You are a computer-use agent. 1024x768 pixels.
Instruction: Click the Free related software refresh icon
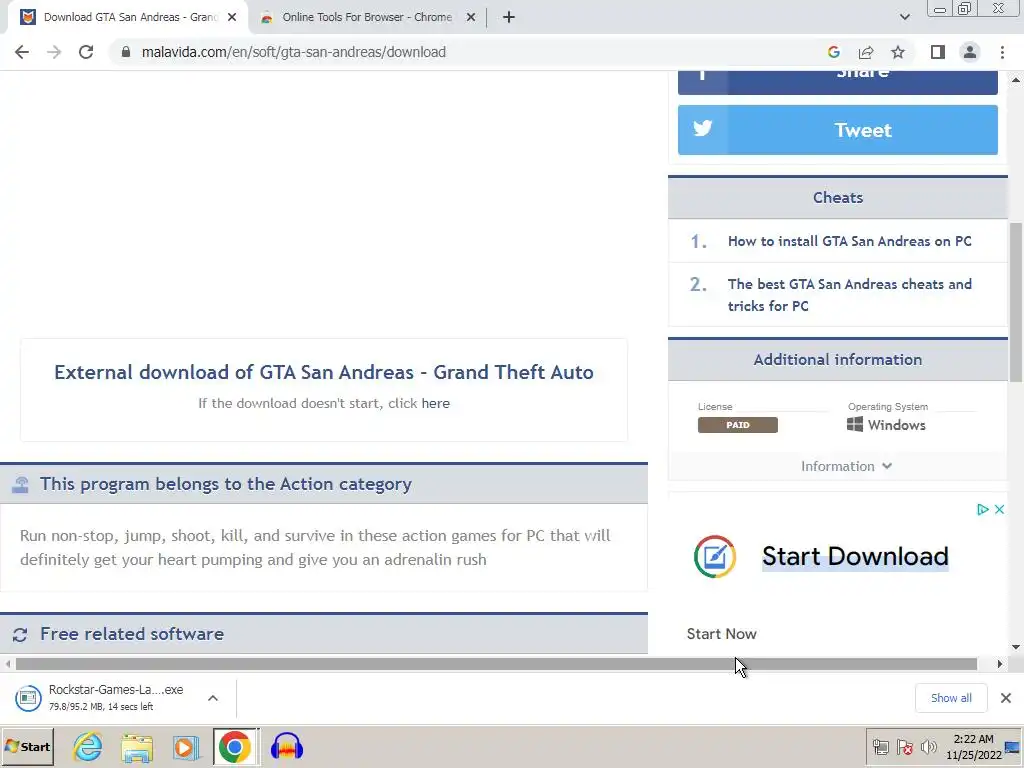(20, 634)
